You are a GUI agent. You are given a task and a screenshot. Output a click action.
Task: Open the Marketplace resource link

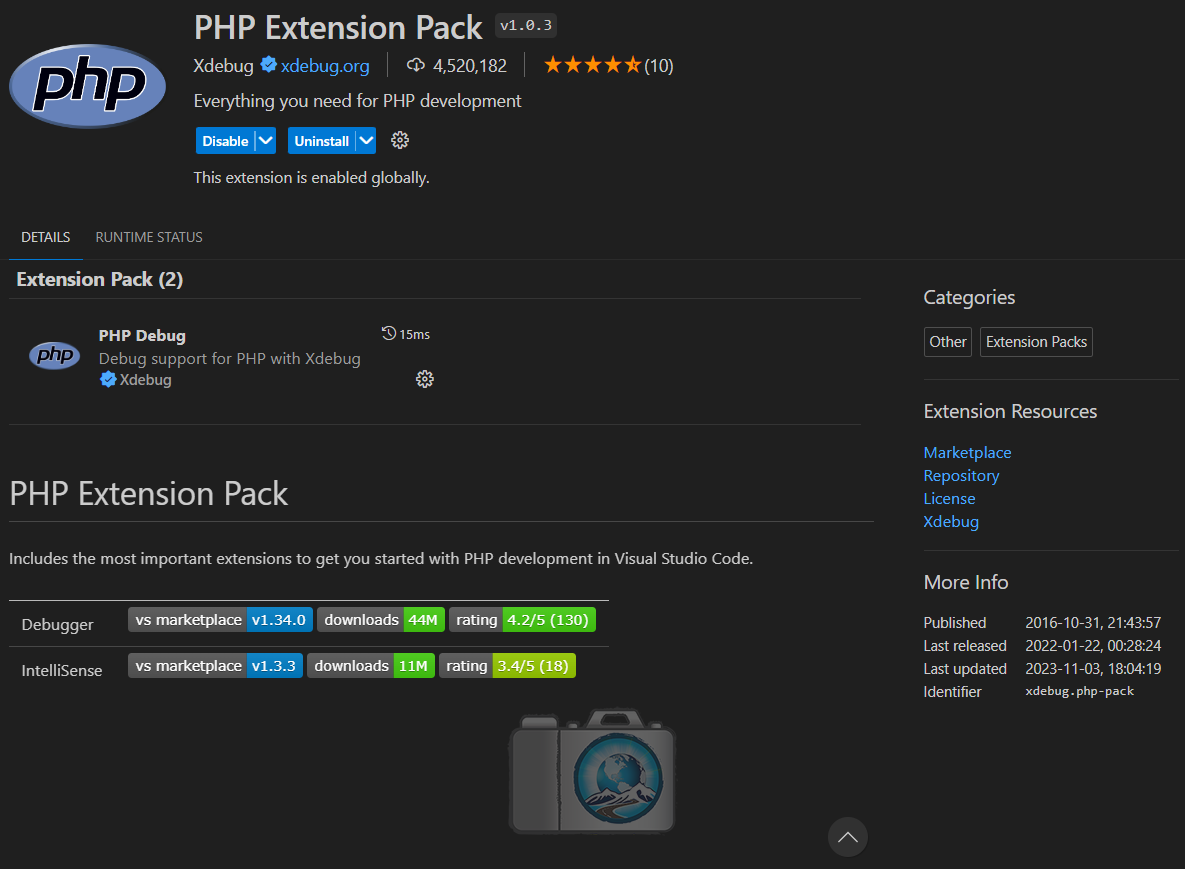(967, 453)
